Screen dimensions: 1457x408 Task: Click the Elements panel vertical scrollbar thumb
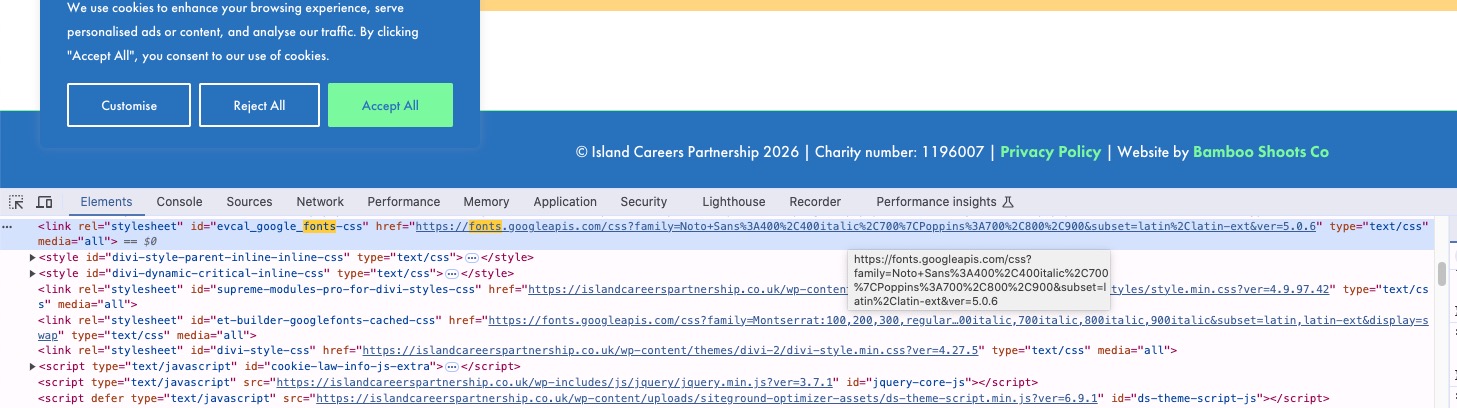point(1441,273)
